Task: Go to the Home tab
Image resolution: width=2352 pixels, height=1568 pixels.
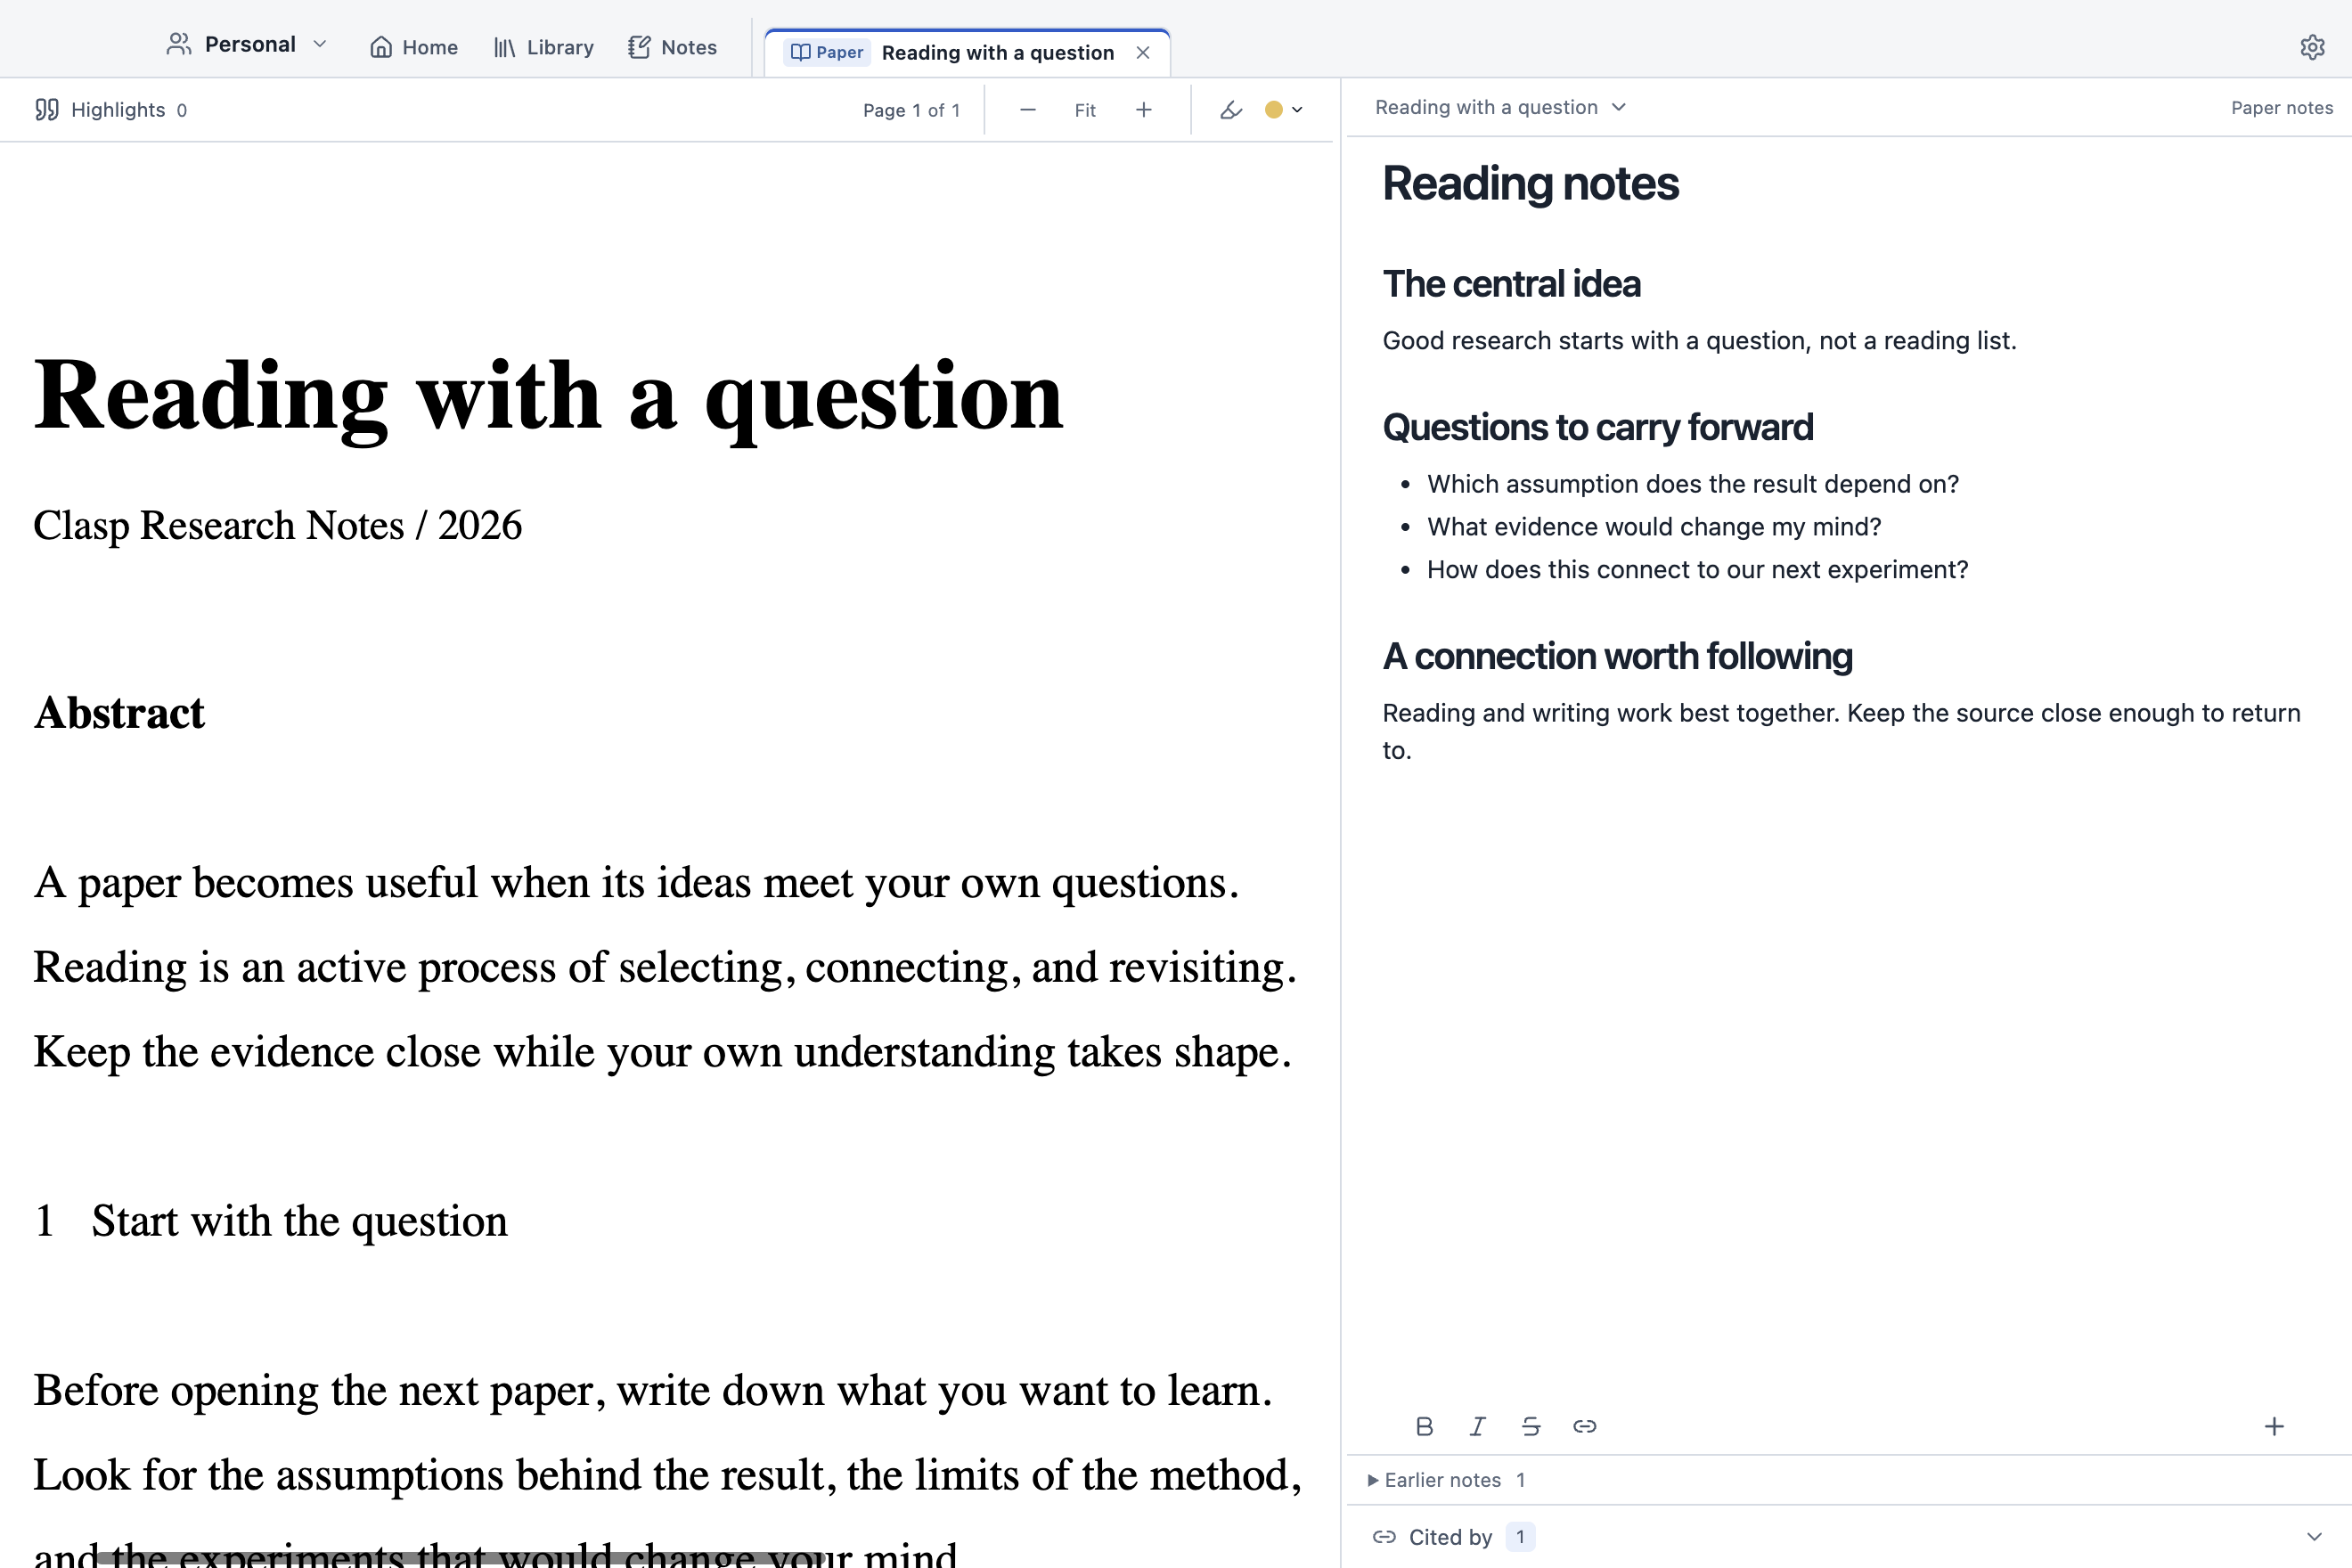Action: (x=414, y=47)
